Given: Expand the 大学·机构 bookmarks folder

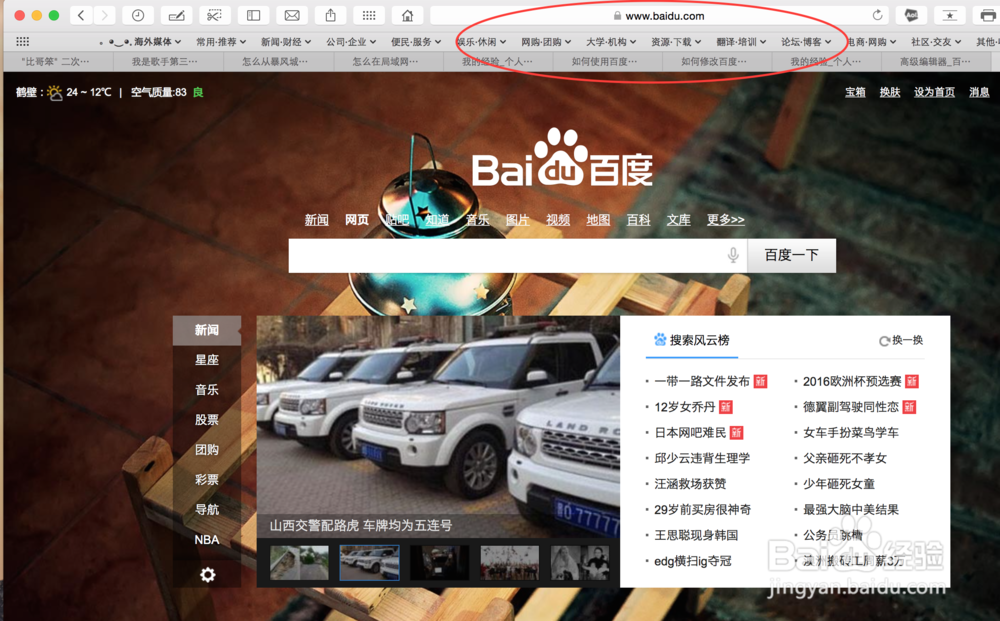Looking at the screenshot, I should [x=611, y=41].
